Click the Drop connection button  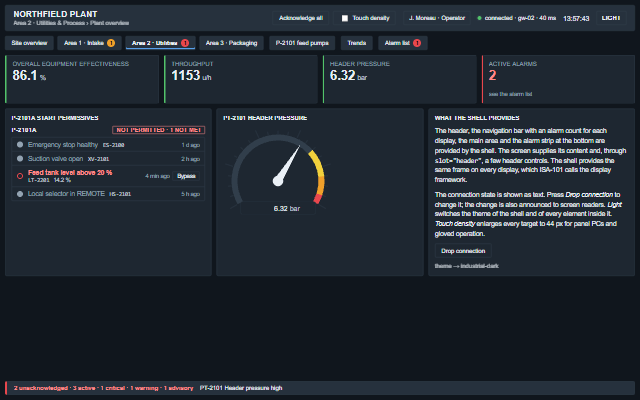(463, 251)
